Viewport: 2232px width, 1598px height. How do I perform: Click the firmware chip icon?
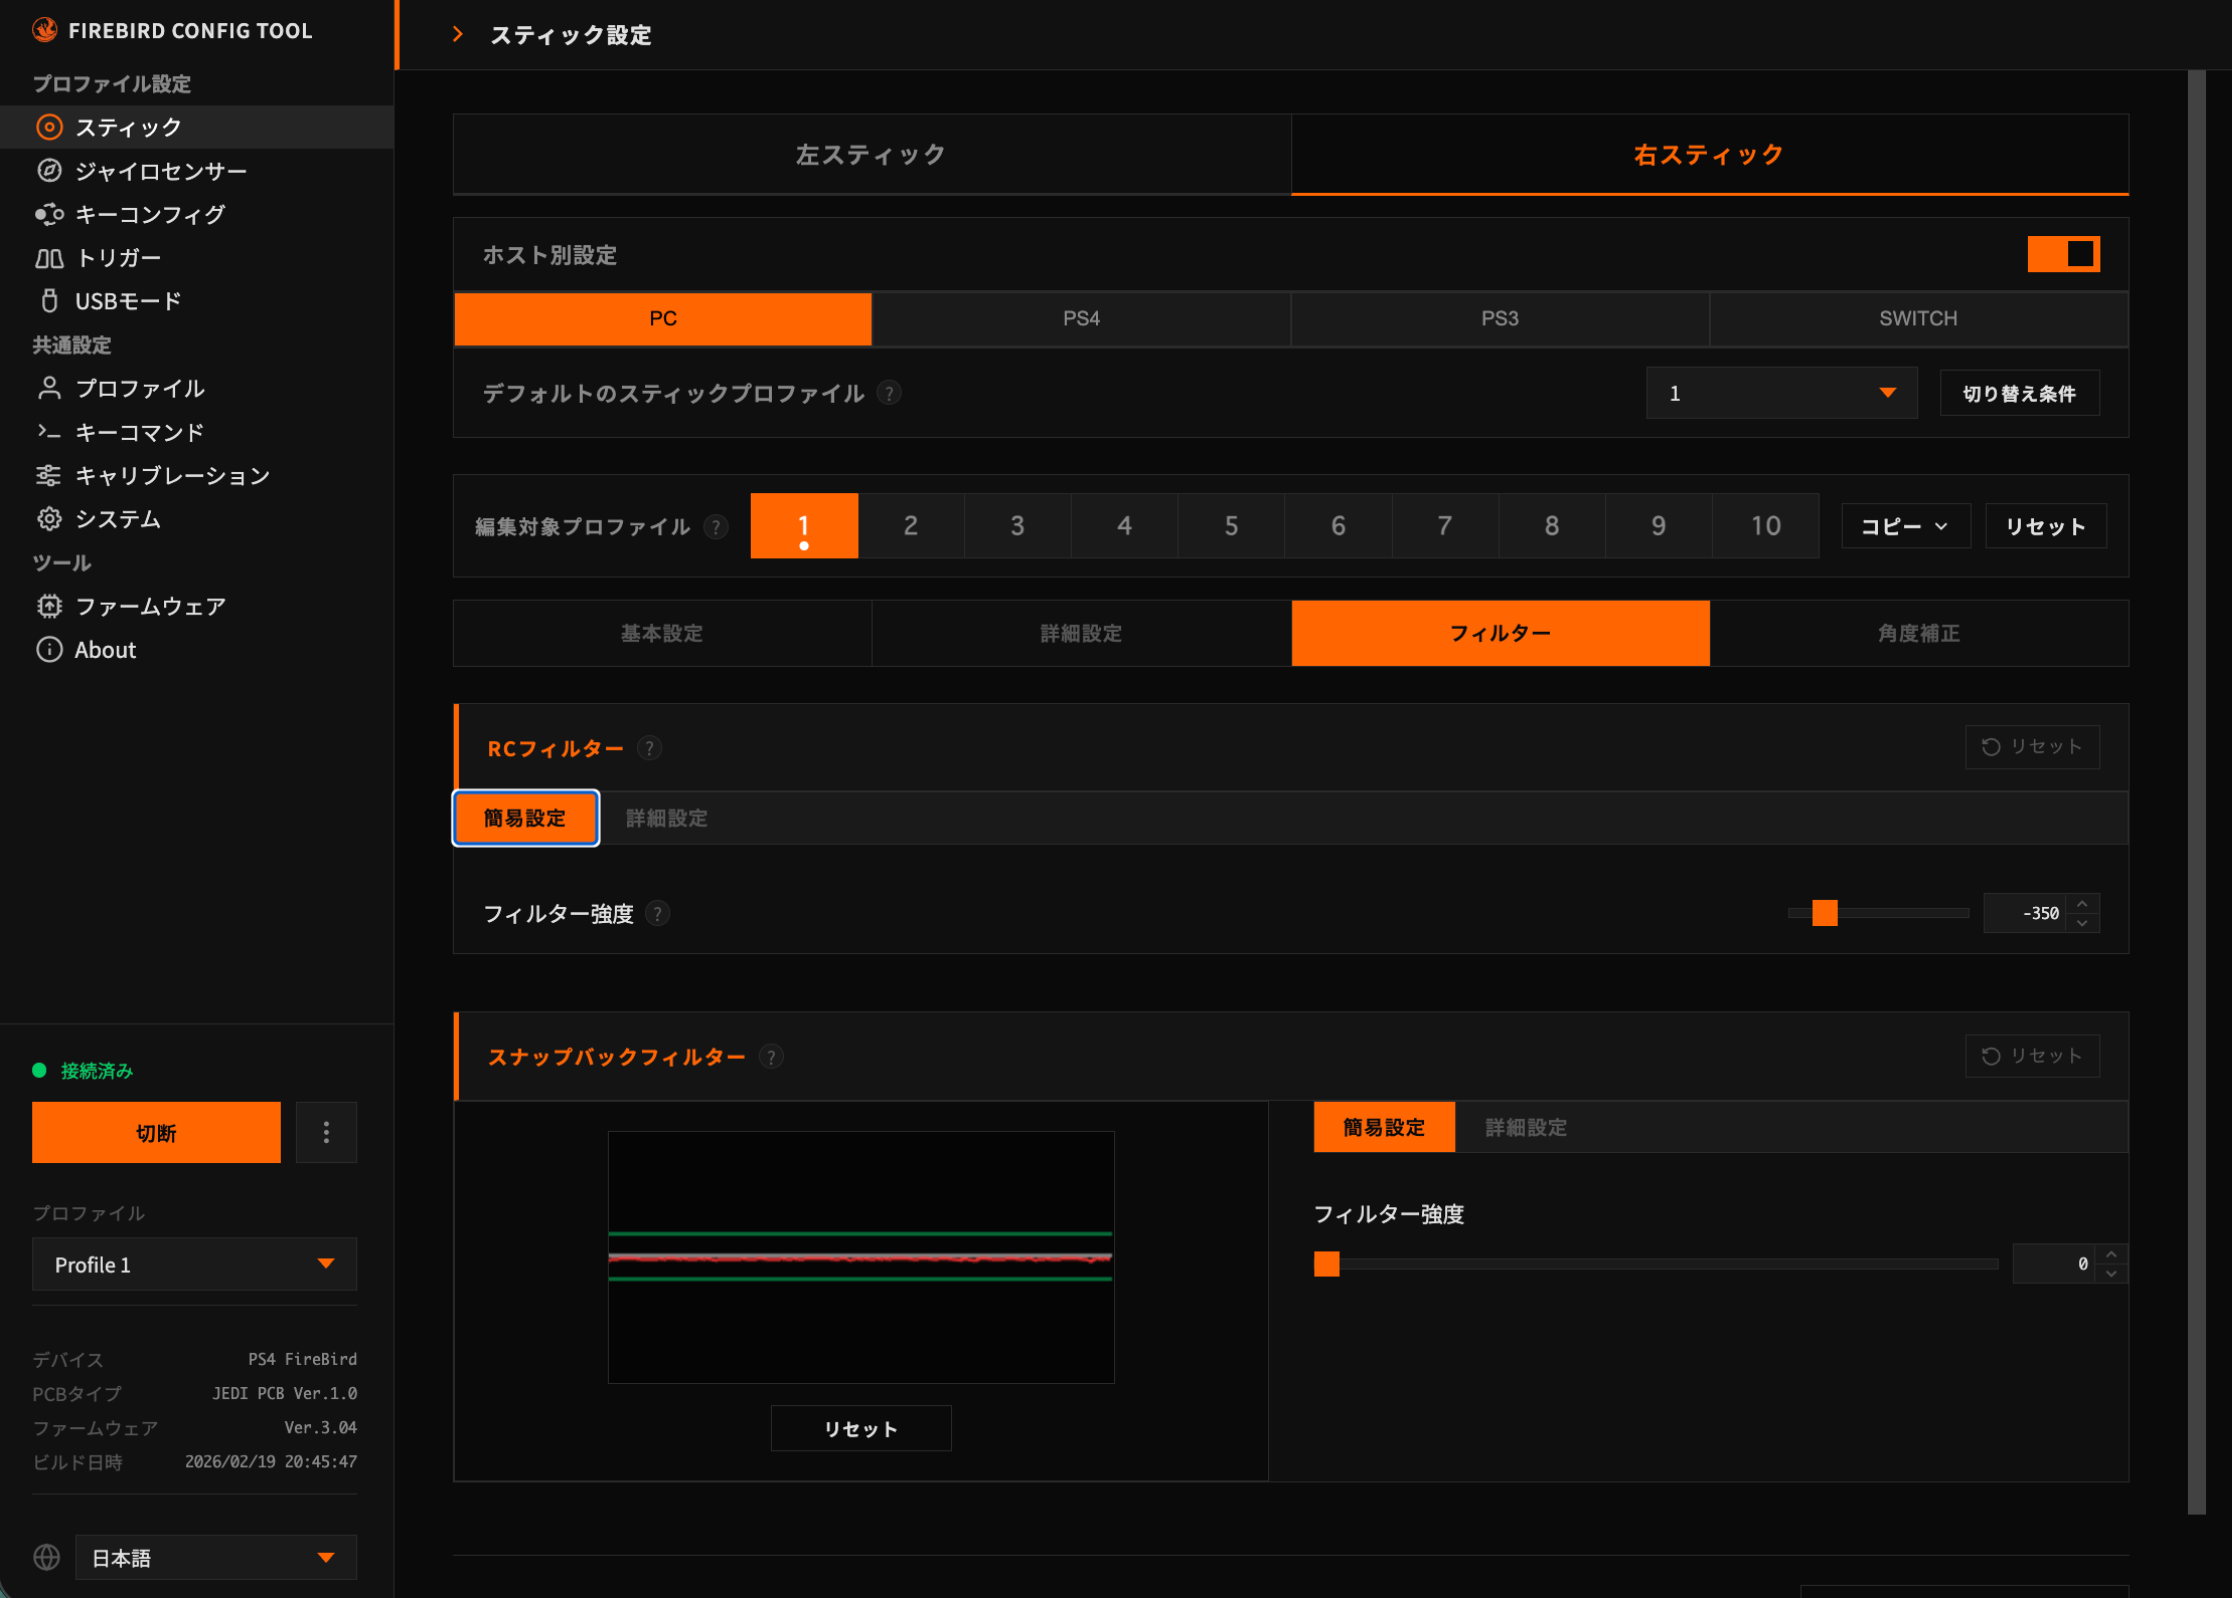coord(49,606)
